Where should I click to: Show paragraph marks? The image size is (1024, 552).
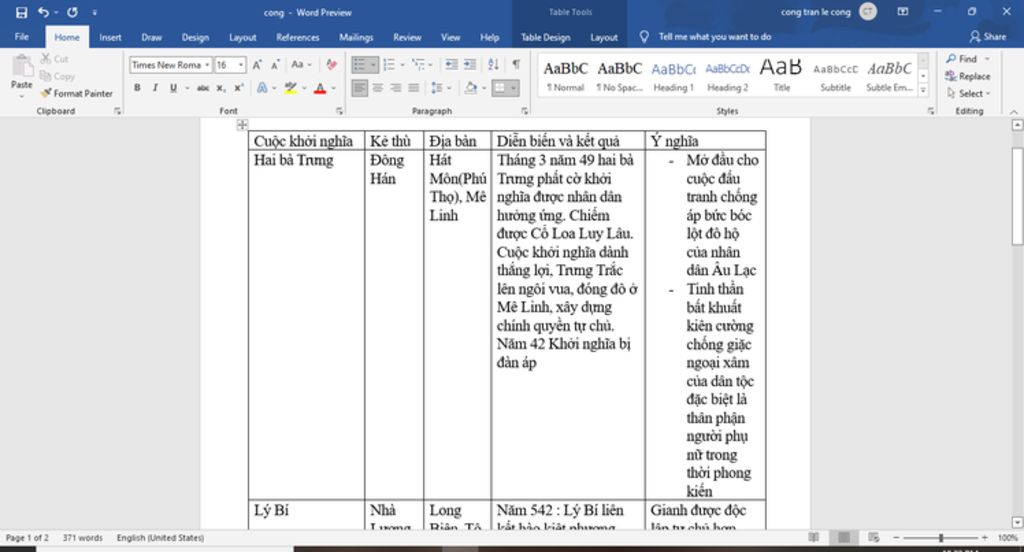(x=516, y=64)
